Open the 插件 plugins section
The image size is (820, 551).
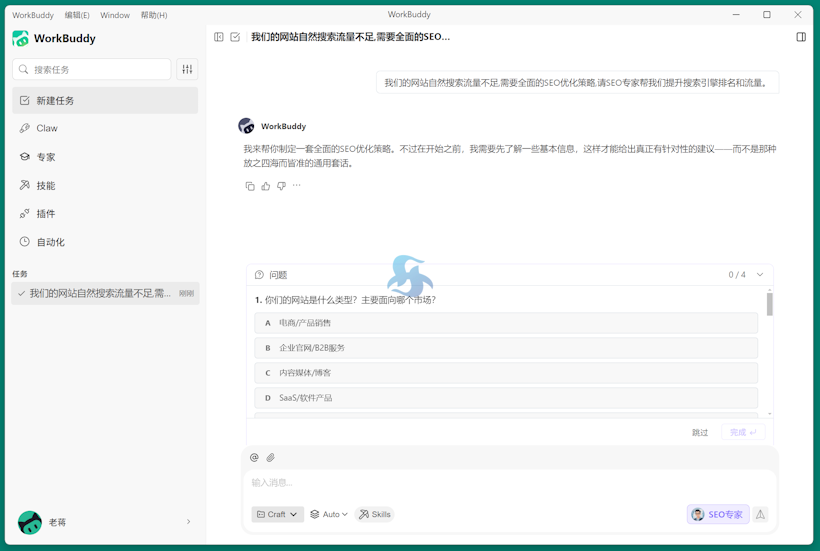[105, 214]
